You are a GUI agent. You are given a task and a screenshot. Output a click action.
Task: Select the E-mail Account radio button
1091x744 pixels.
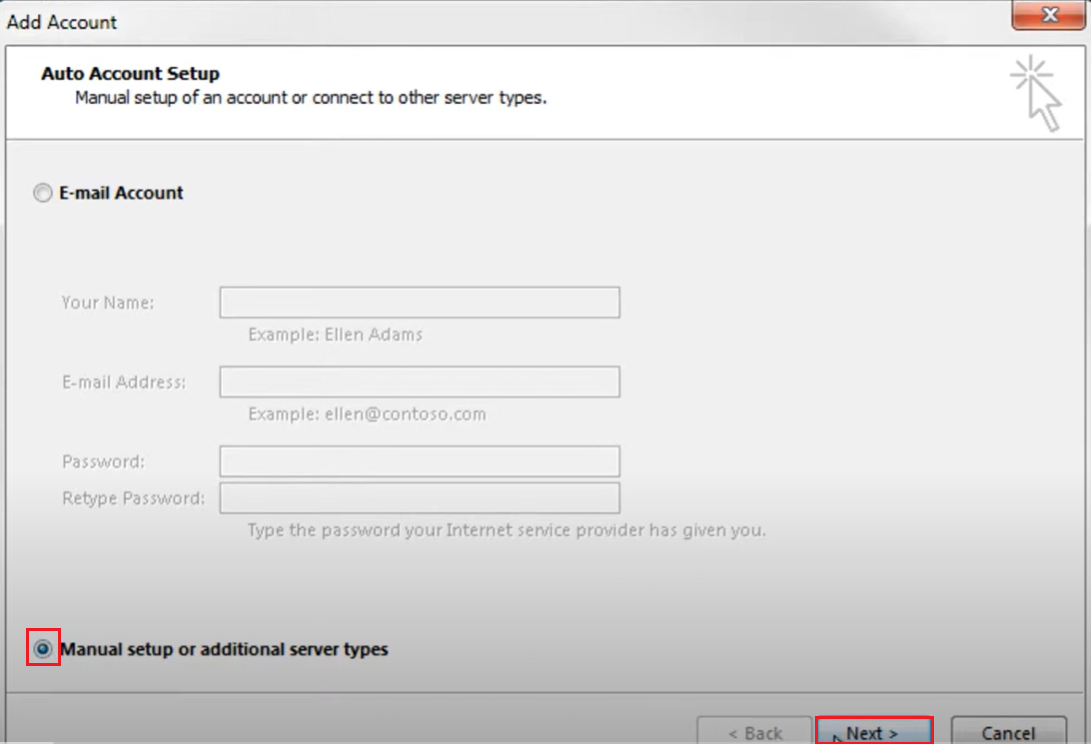[x=42, y=194]
